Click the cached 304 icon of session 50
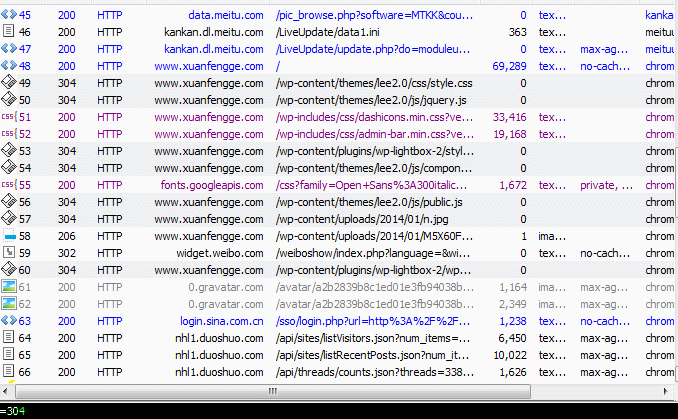678x419 pixels. tap(9, 99)
